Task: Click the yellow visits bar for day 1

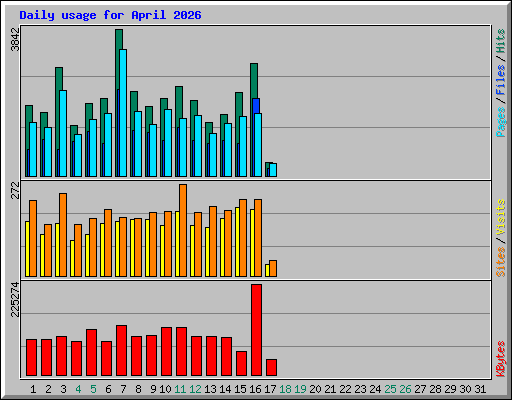Action: point(27,249)
